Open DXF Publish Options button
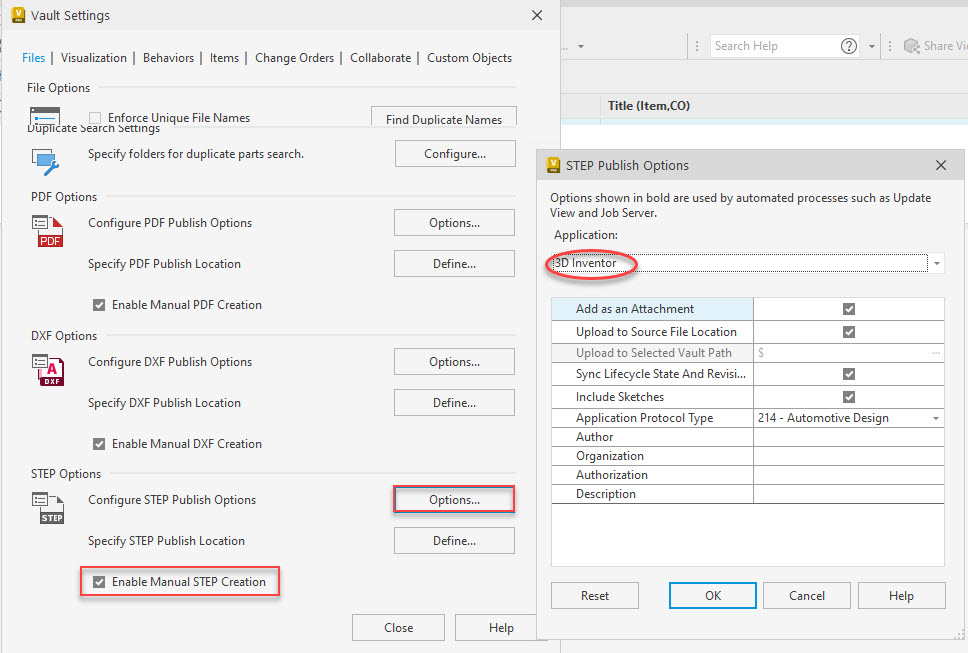The height and width of the screenshot is (653, 968). point(454,362)
